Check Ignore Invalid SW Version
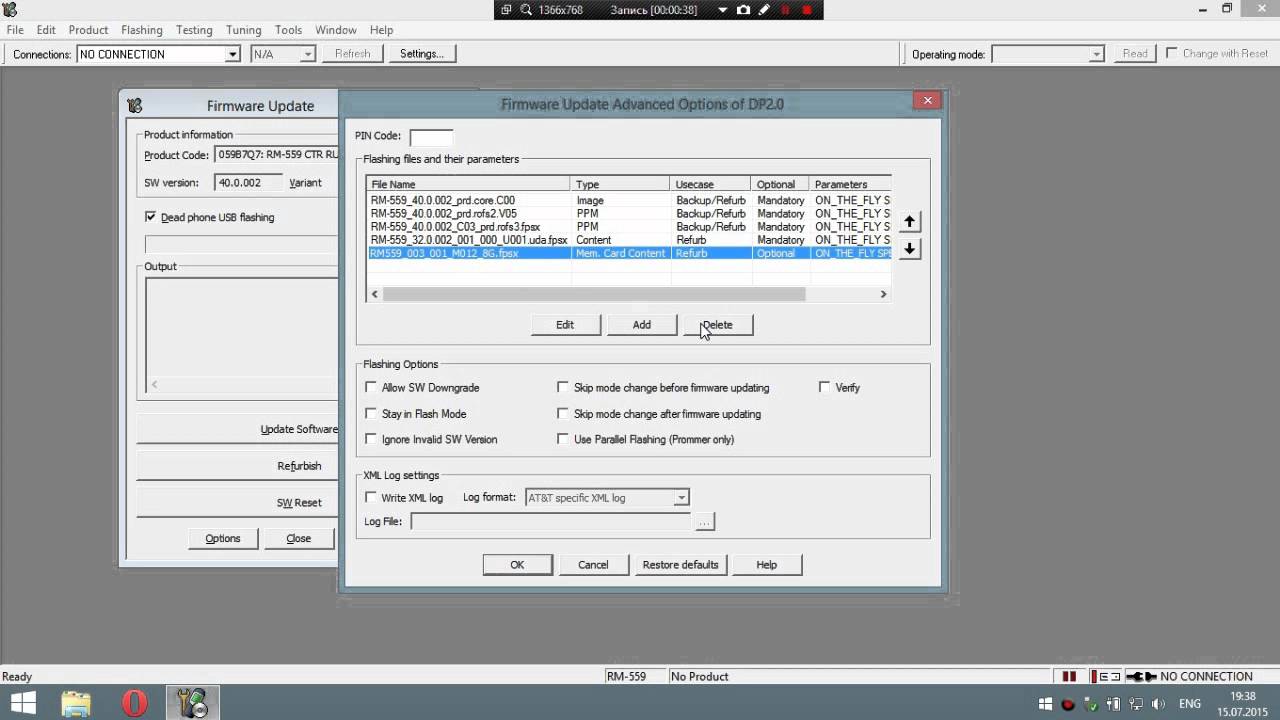The image size is (1280, 720). 371,439
